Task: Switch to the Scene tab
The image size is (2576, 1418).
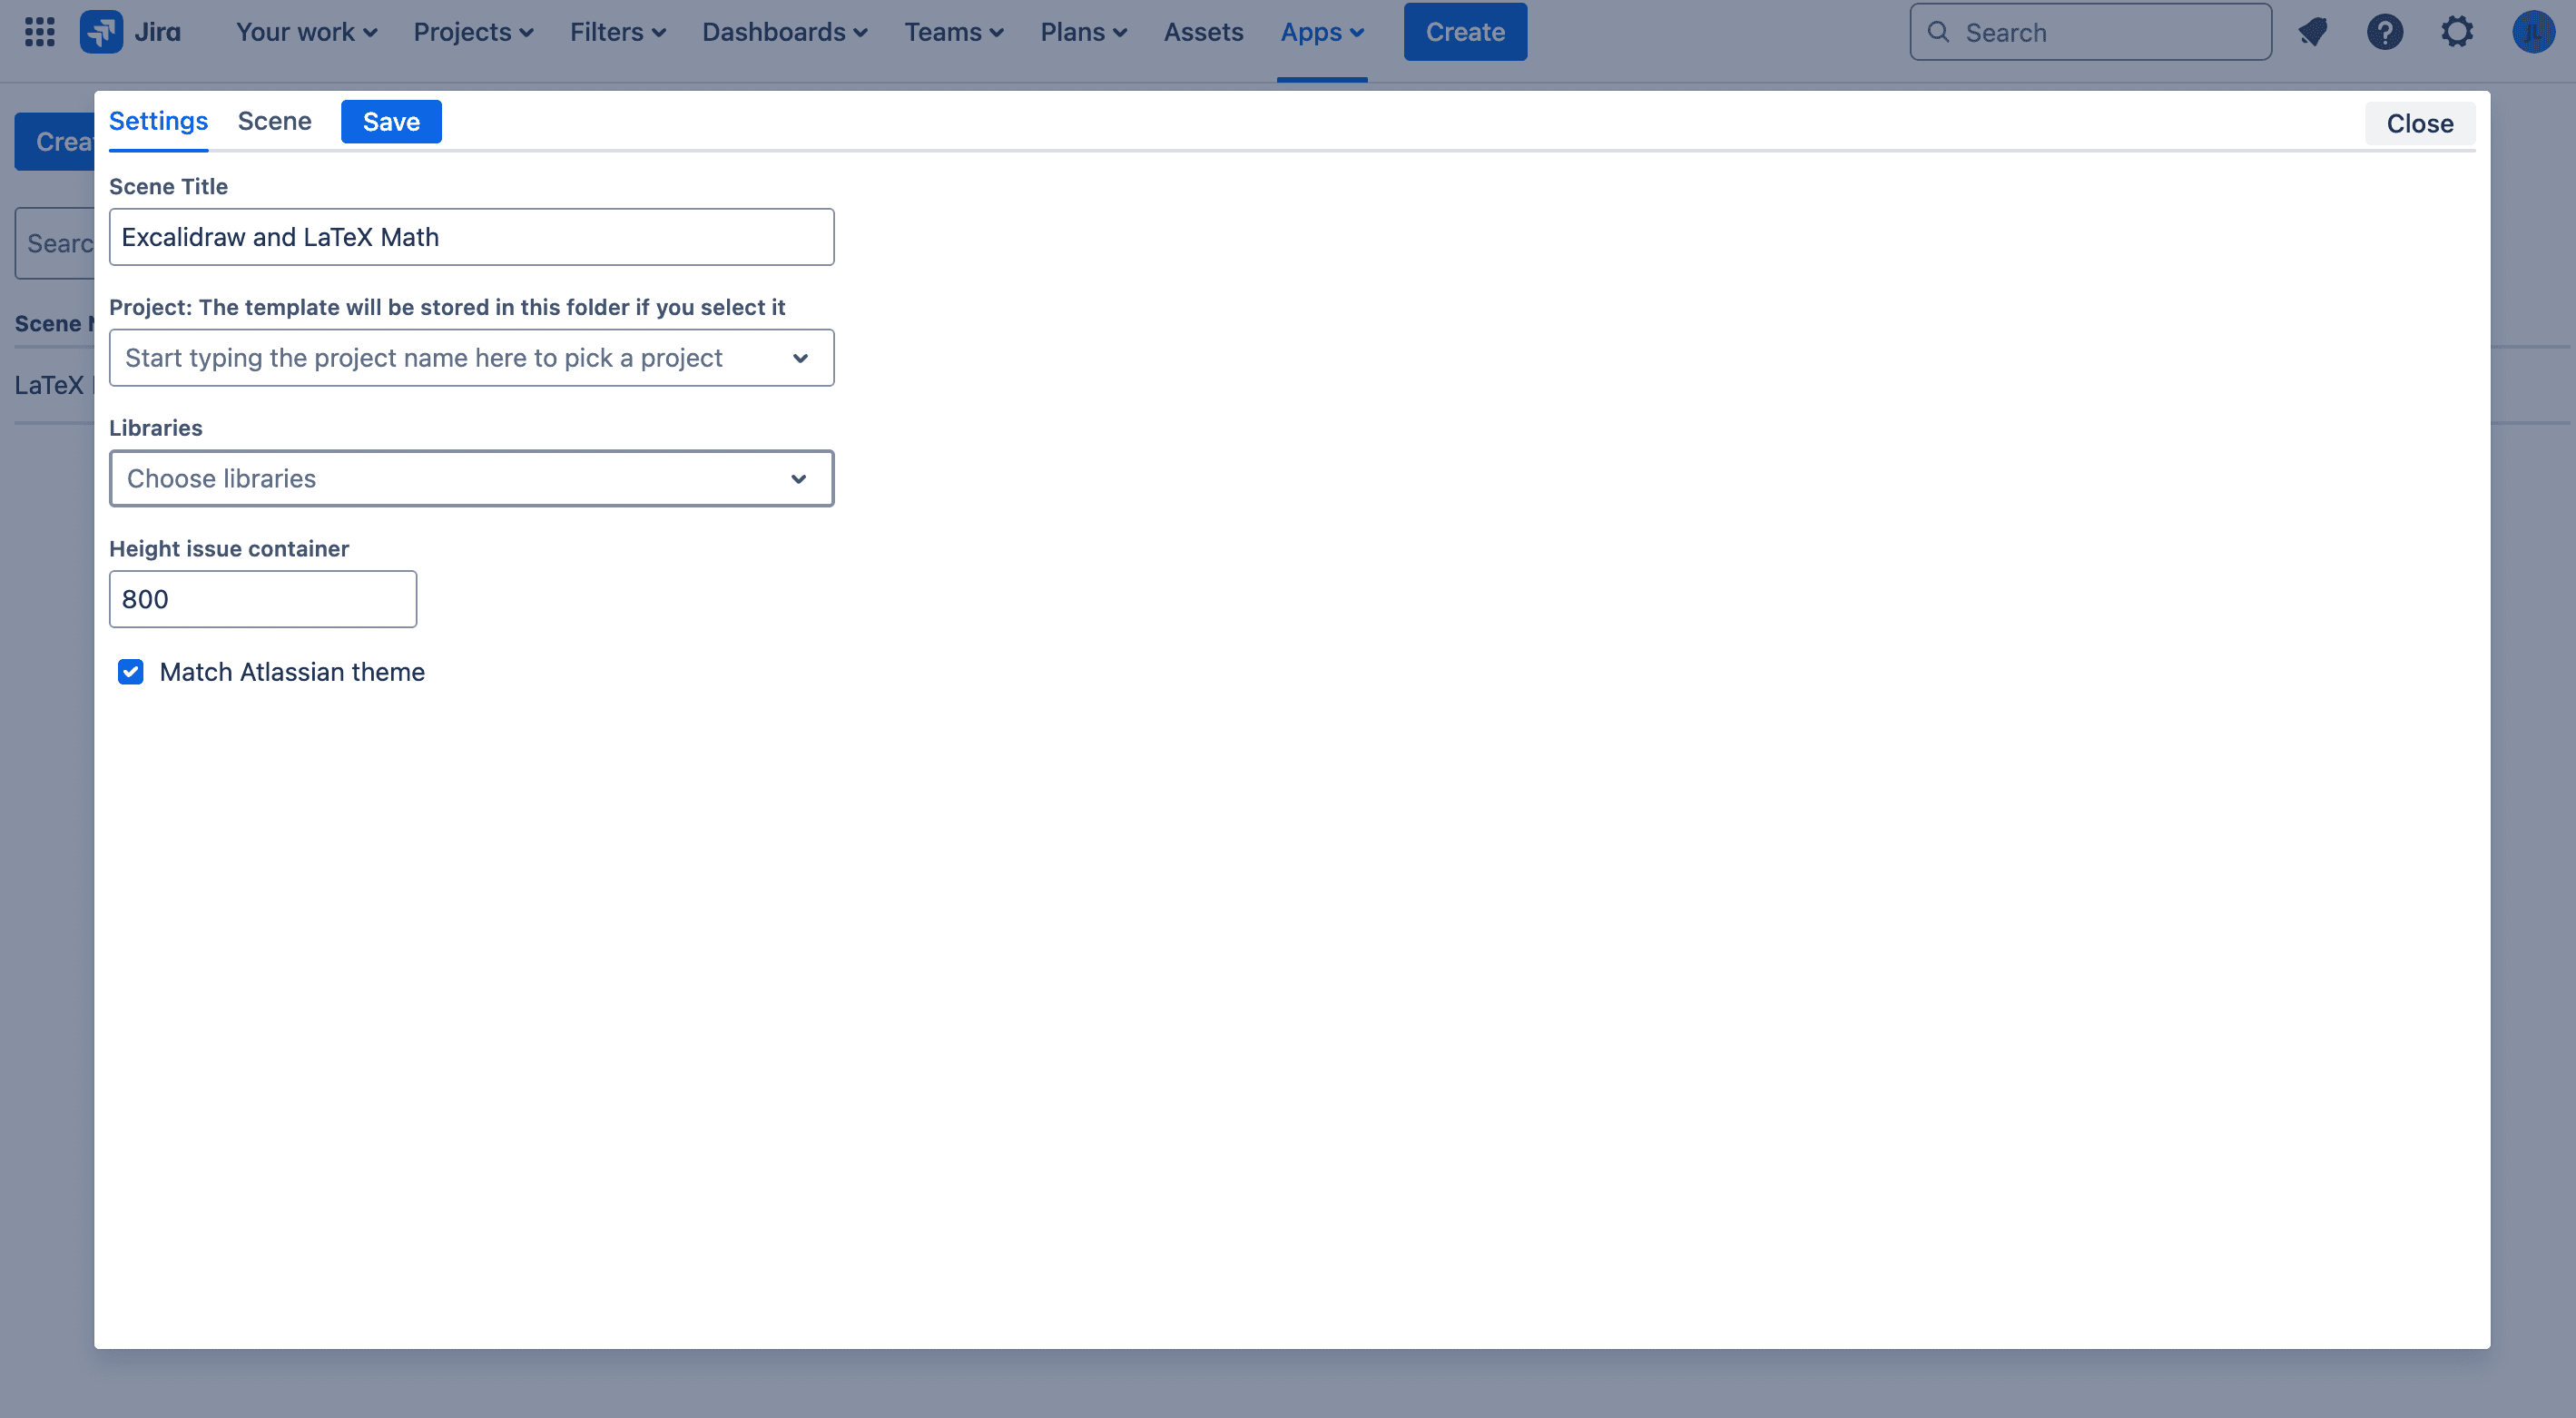Action: click(x=274, y=121)
